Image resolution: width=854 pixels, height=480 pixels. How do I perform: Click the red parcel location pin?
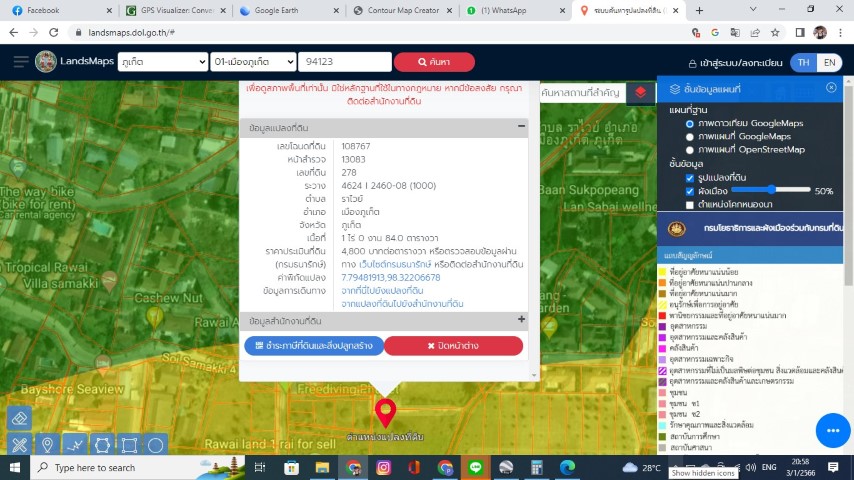(x=386, y=412)
